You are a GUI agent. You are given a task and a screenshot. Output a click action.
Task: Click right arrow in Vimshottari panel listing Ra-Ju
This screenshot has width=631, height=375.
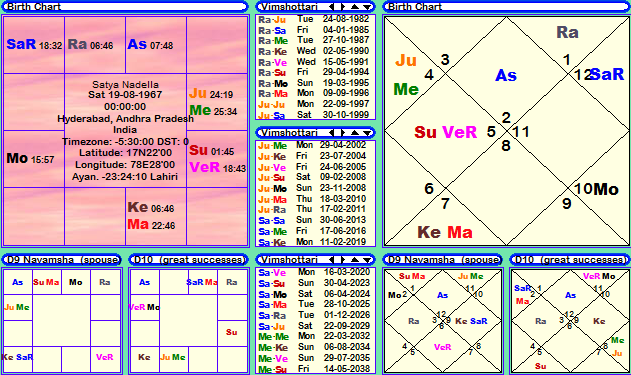(x=342, y=7)
